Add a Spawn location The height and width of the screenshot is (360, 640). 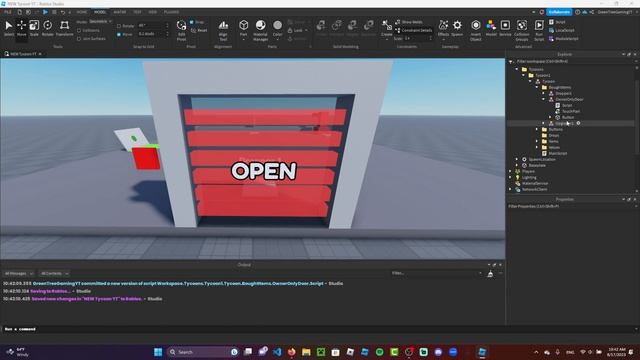[x=457, y=28]
